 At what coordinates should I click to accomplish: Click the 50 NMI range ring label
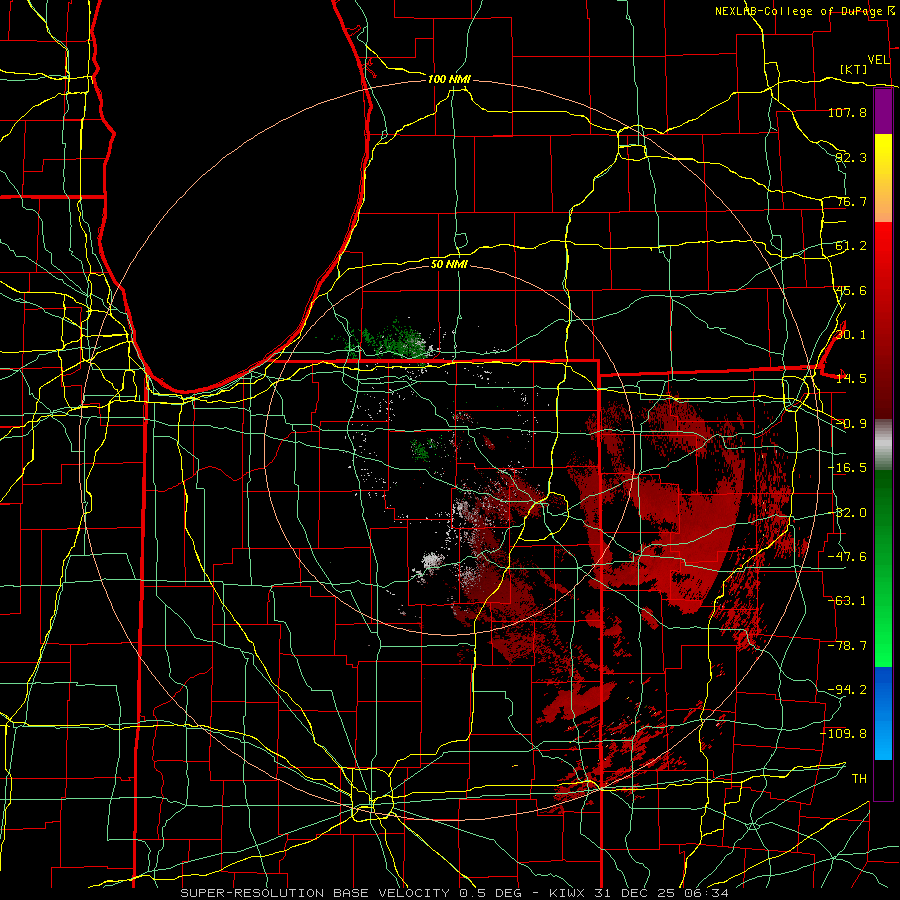(x=449, y=264)
